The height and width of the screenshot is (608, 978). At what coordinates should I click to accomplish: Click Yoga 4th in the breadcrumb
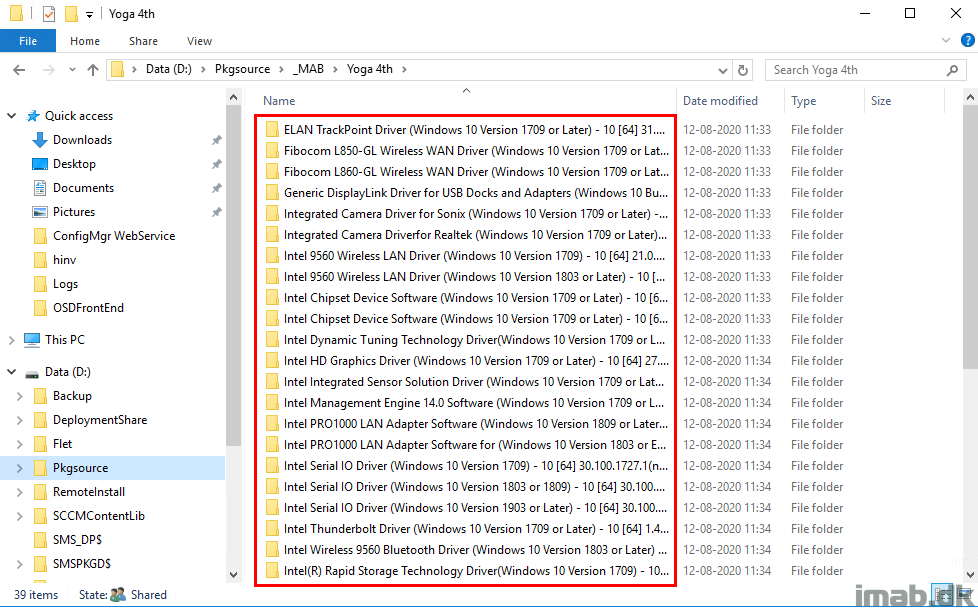pos(370,69)
